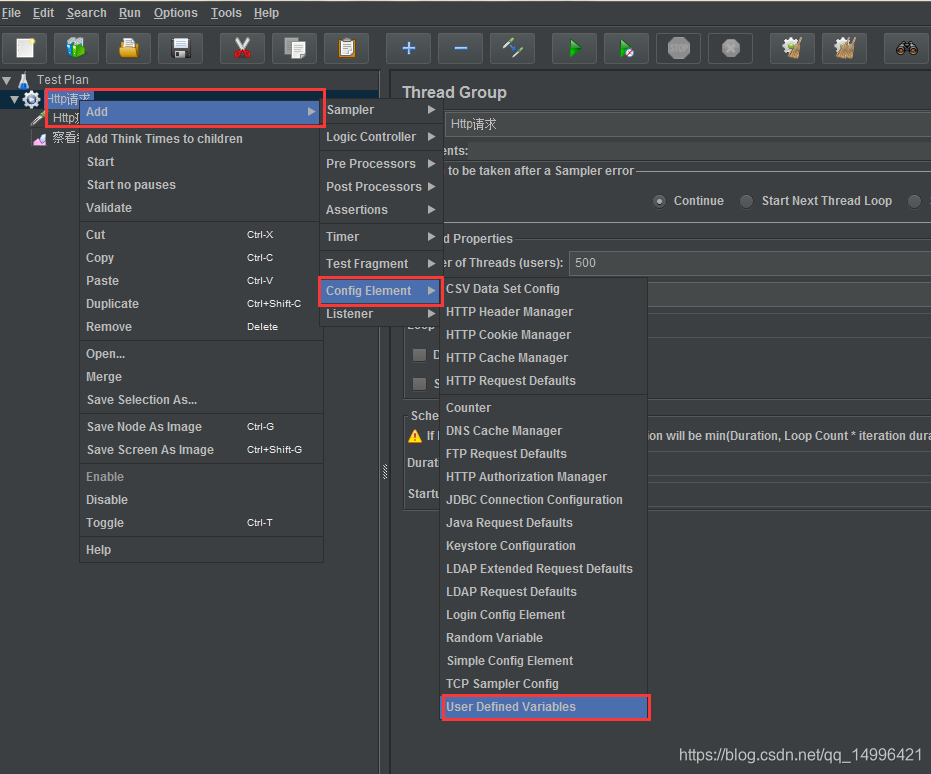The height and width of the screenshot is (774, 931).
Task: Click the Cut scissors icon
Action: tap(242, 48)
